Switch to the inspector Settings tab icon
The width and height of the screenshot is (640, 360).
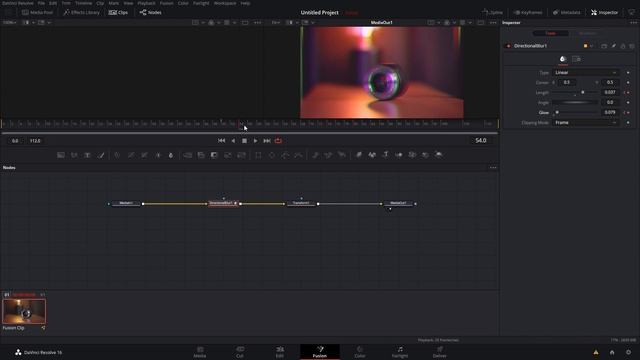576,59
